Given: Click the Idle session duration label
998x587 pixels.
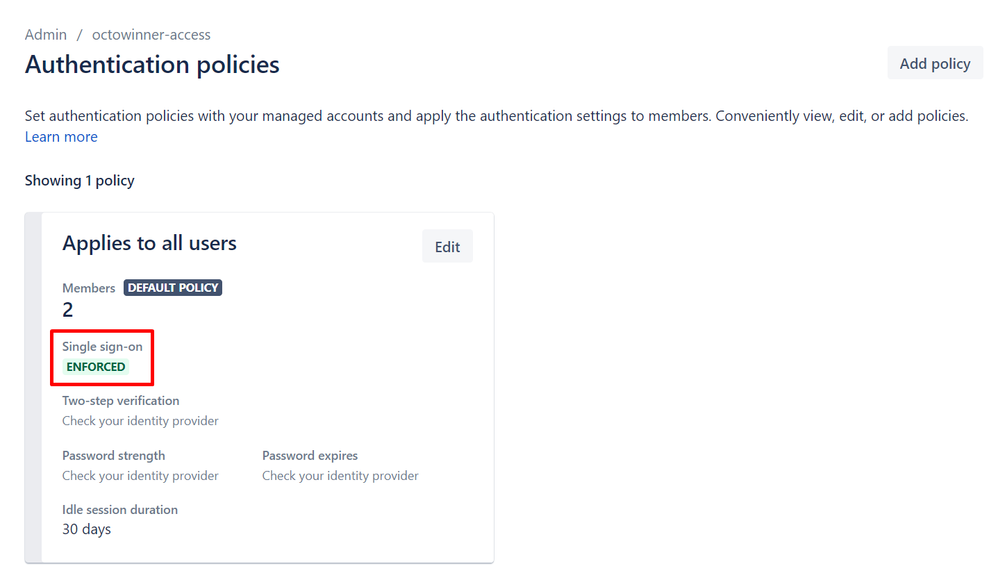Looking at the screenshot, I should pyautogui.click(x=120, y=510).
